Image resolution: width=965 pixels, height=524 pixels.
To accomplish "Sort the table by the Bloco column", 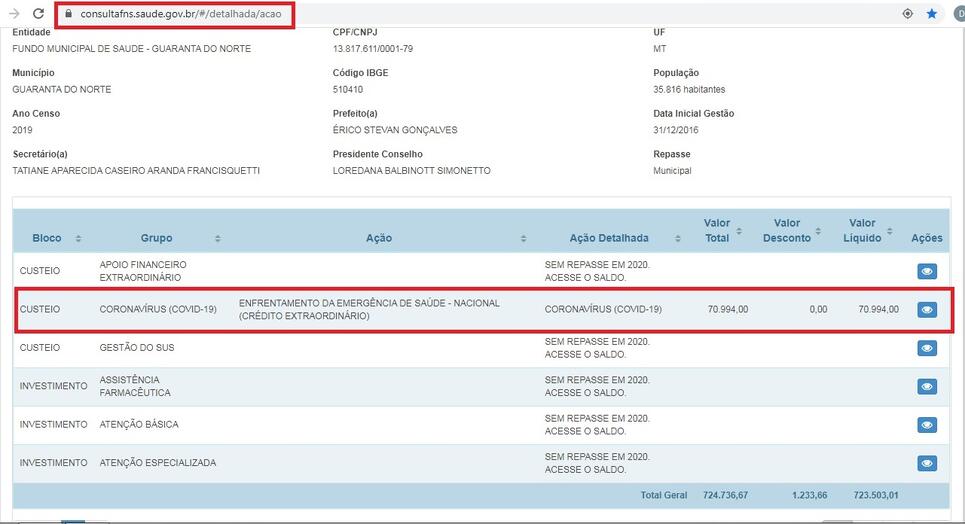I will (x=78, y=238).
